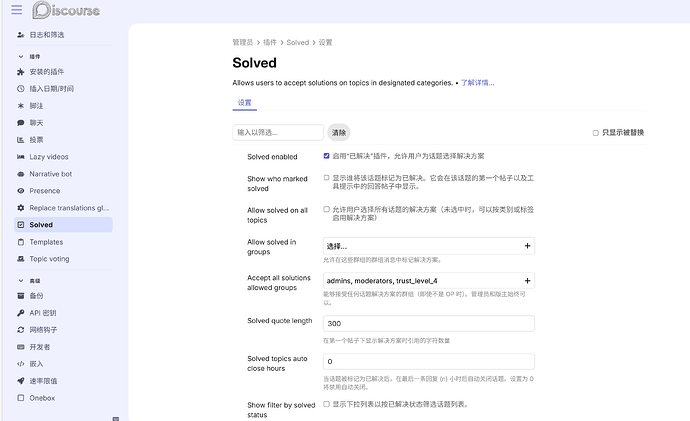This screenshot has height=421, width=690.
Task: Click the refresh icon for 网络钩子
Action: coord(21,329)
